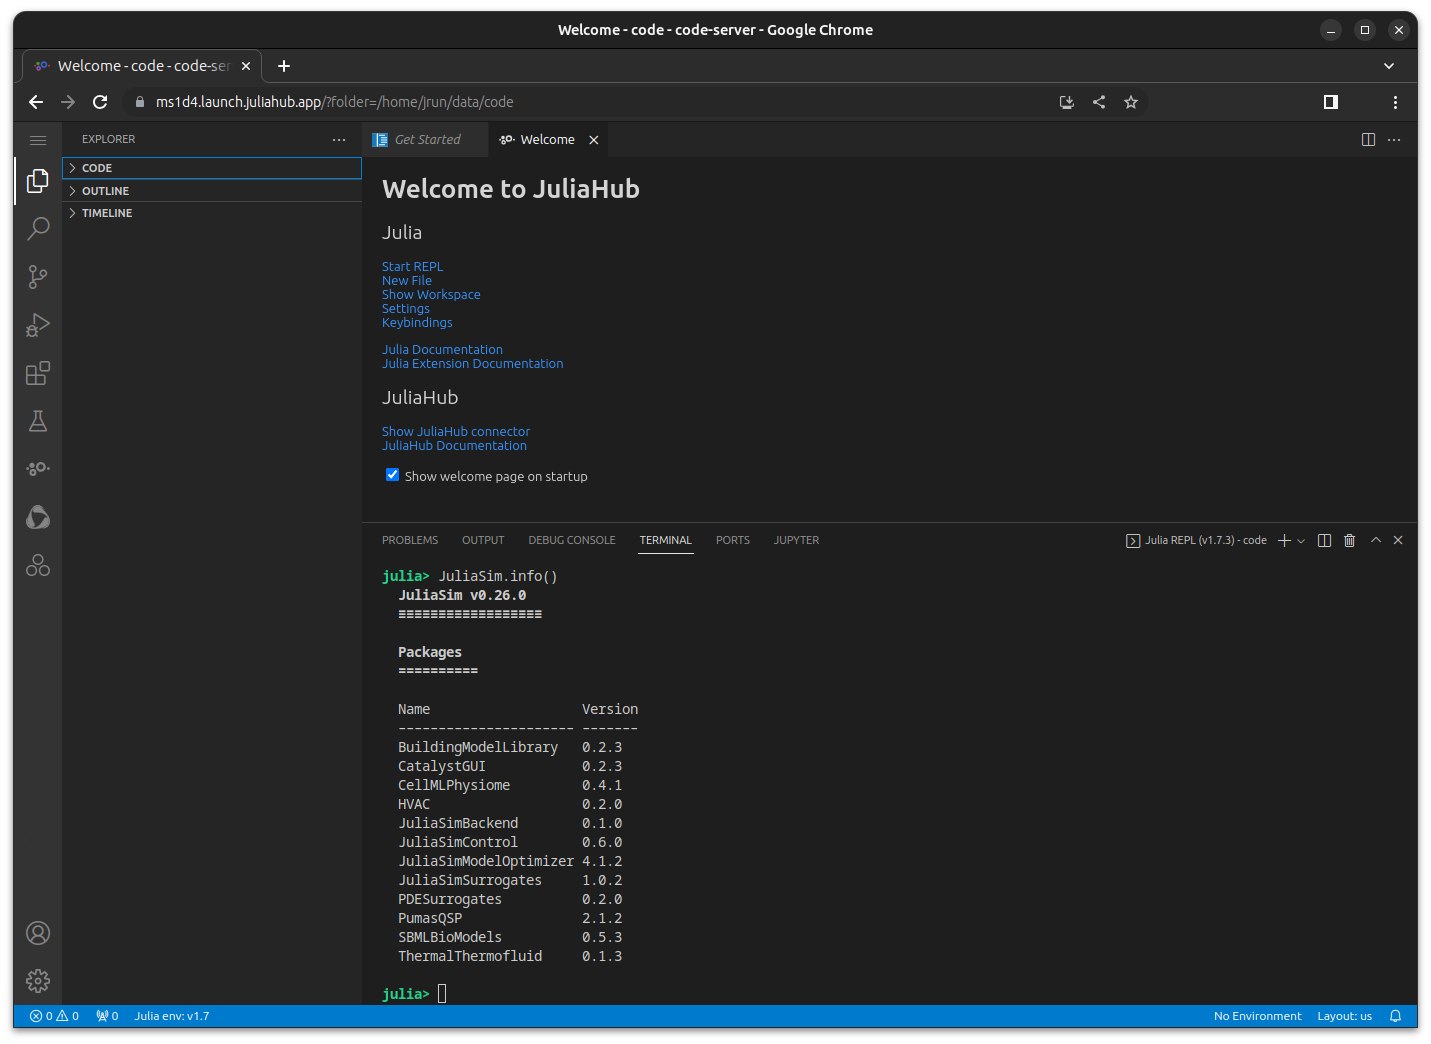Click the julia> terminal prompt cursor

[442, 993]
